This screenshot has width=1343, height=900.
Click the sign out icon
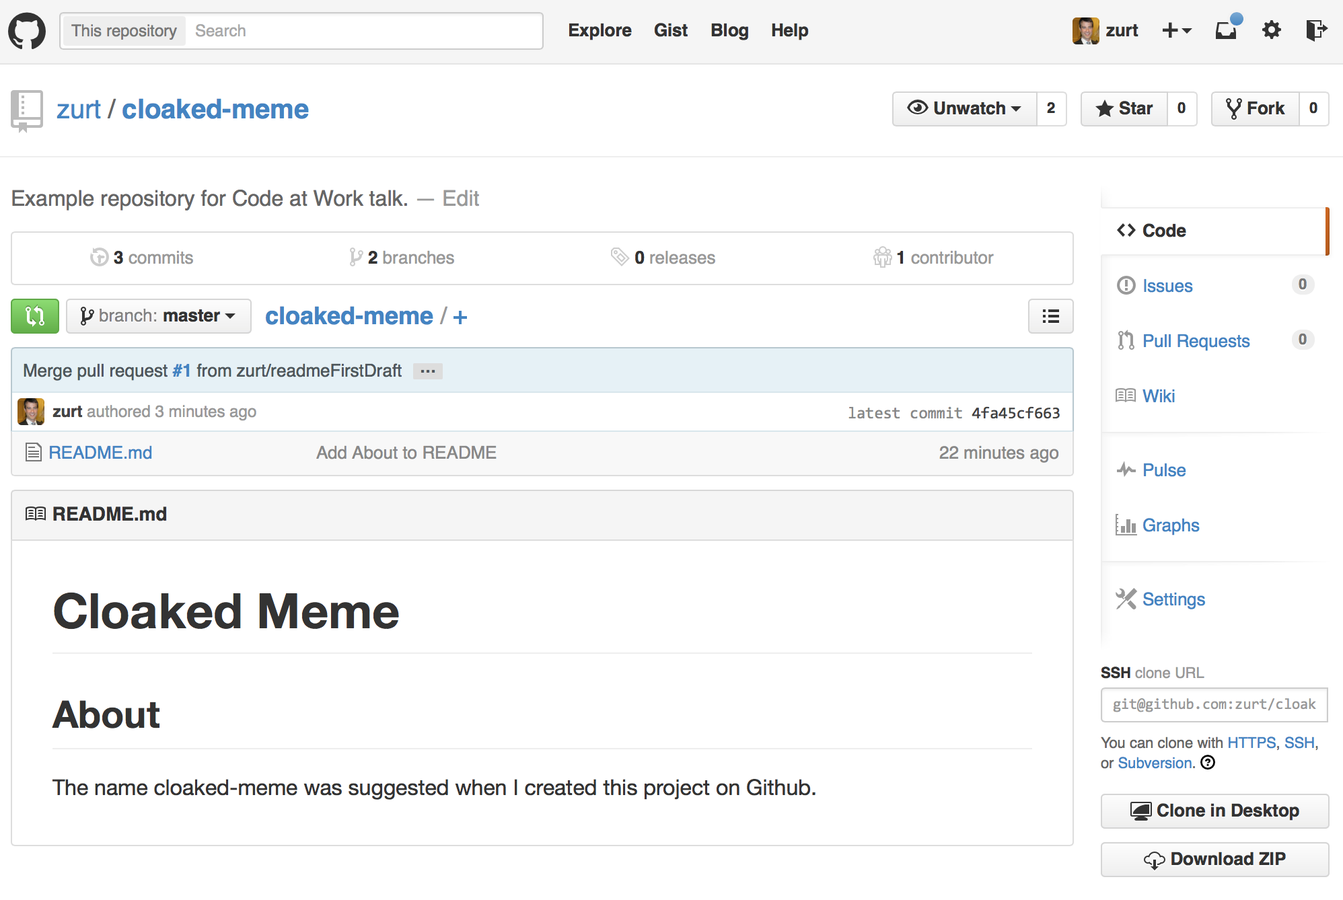[x=1316, y=30]
